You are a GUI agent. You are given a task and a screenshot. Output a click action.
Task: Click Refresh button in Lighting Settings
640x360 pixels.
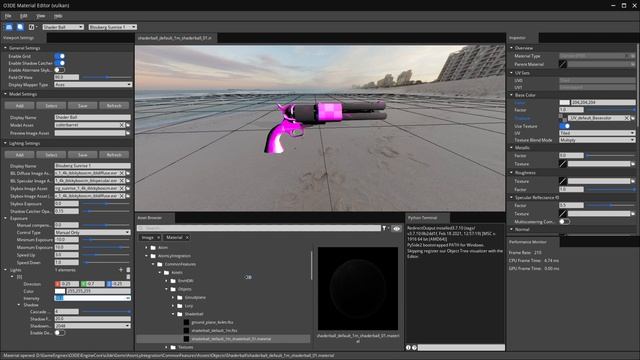point(114,155)
